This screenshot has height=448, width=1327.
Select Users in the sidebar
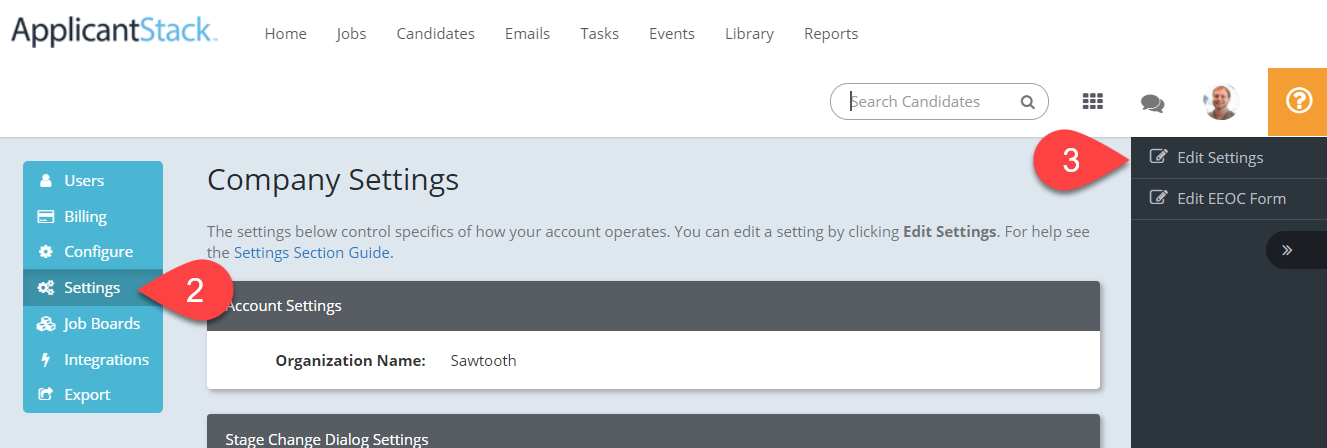(93, 181)
